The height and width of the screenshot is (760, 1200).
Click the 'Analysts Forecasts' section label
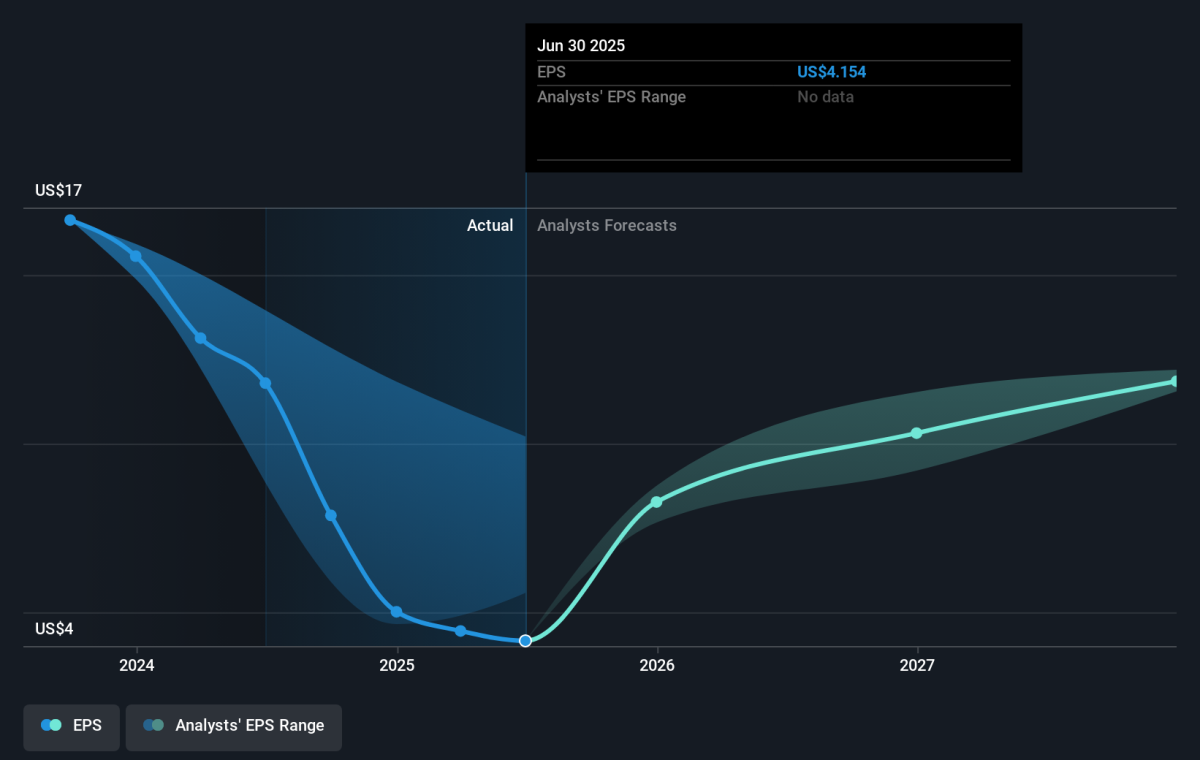pyautogui.click(x=606, y=226)
